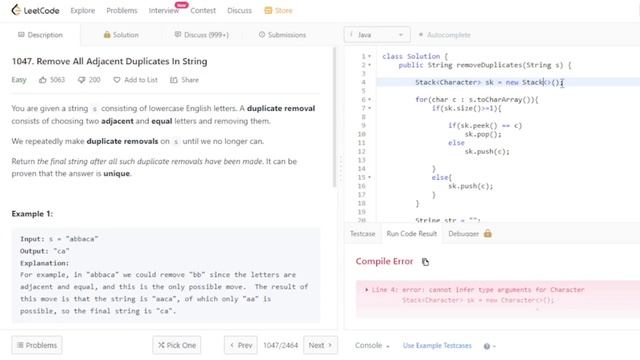Click the Compile Error heading
The height and width of the screenshot is (360, 640).
(384, 261)
